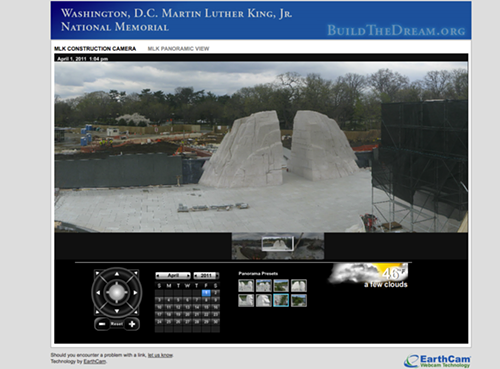The image size is (500, 369).
Task: Select April 2 in the calendar
Action: click(215, 293)
